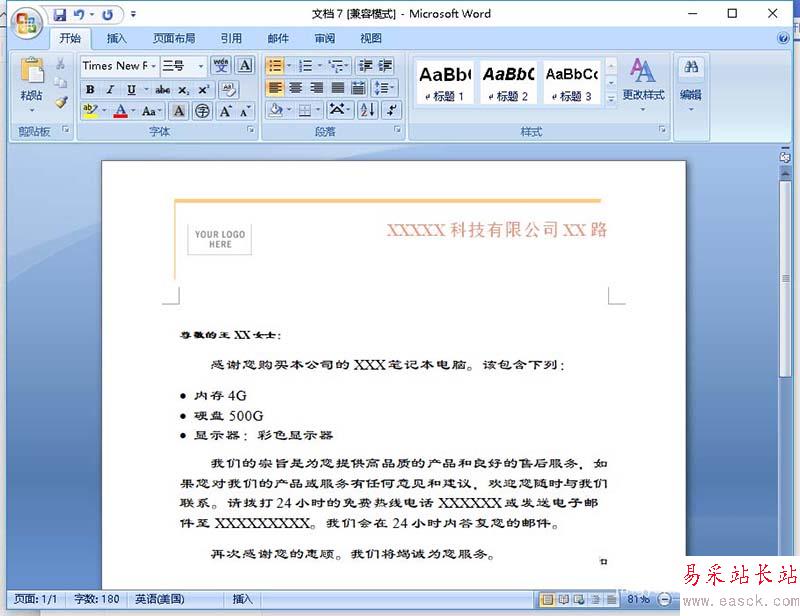Open Word help with question mark icon

[783, 38]
